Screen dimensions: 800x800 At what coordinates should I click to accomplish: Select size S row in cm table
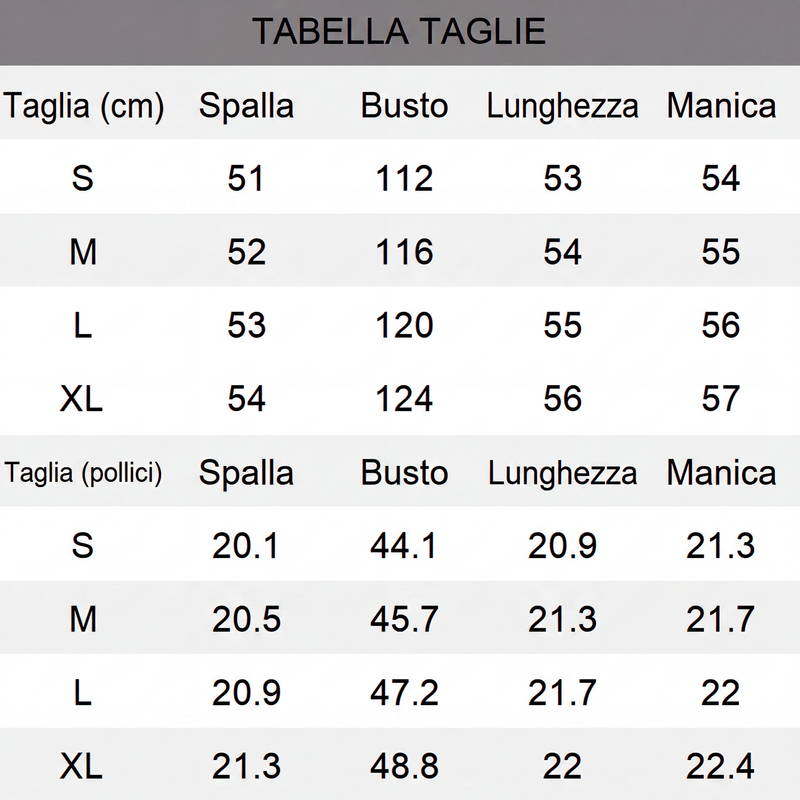(400, 178)
